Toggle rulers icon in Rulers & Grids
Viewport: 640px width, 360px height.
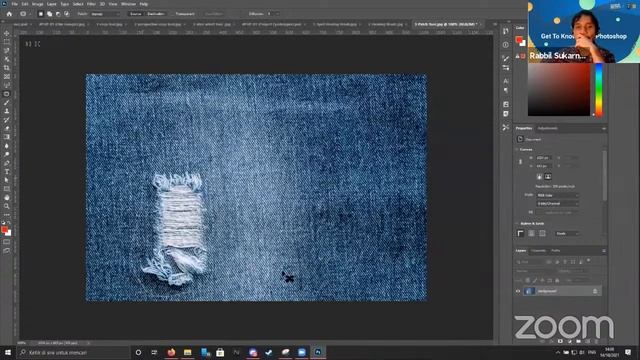pos(520,233)
